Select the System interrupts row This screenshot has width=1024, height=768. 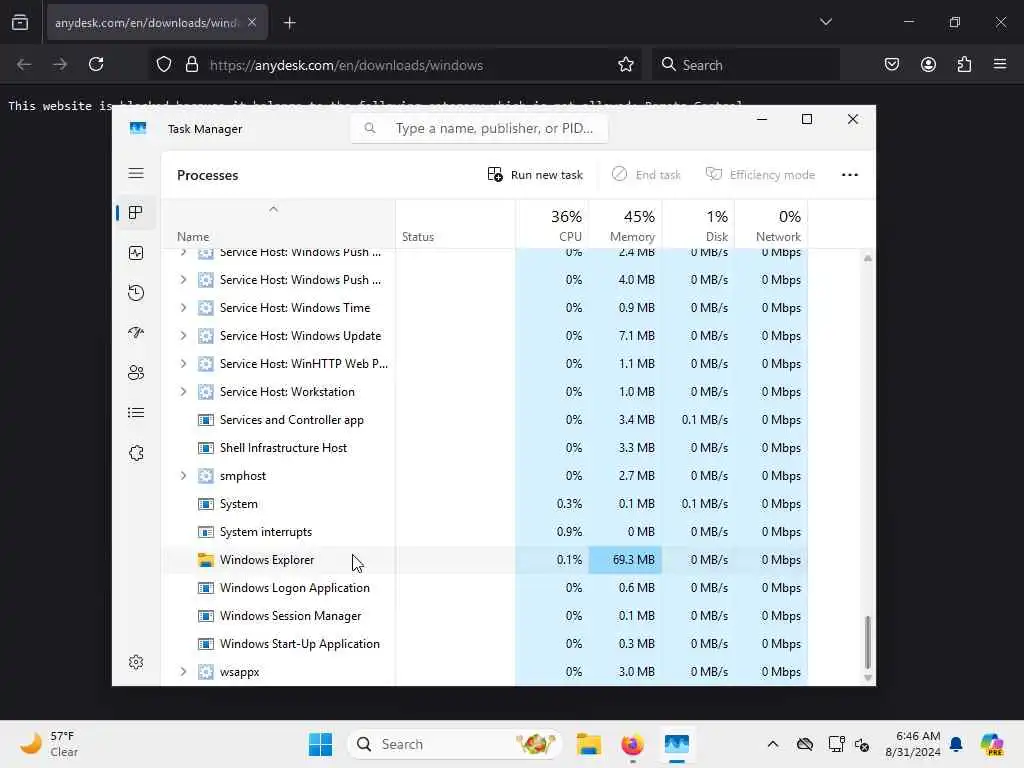tap(484, 532)
